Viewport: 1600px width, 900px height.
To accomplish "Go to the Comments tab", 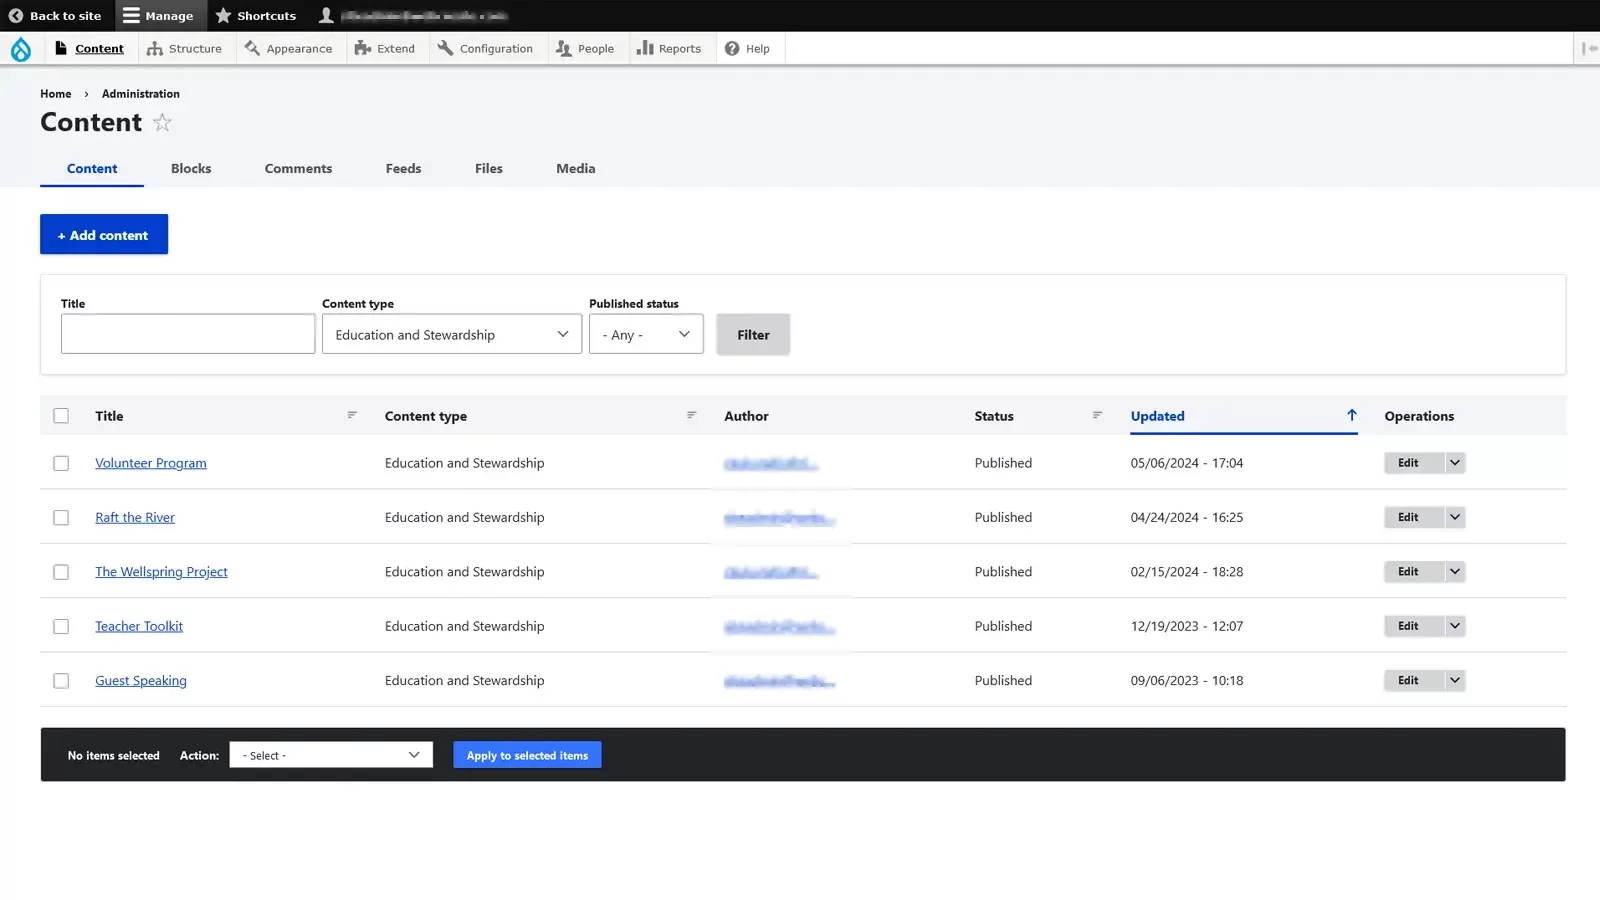I will point(298,169).
